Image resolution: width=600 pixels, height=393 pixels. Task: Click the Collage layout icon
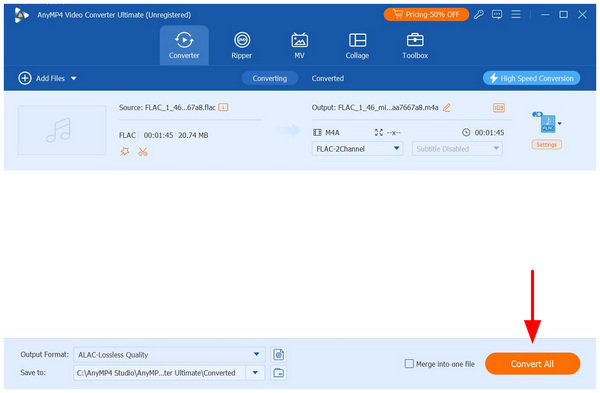click(x=357, y=40)
